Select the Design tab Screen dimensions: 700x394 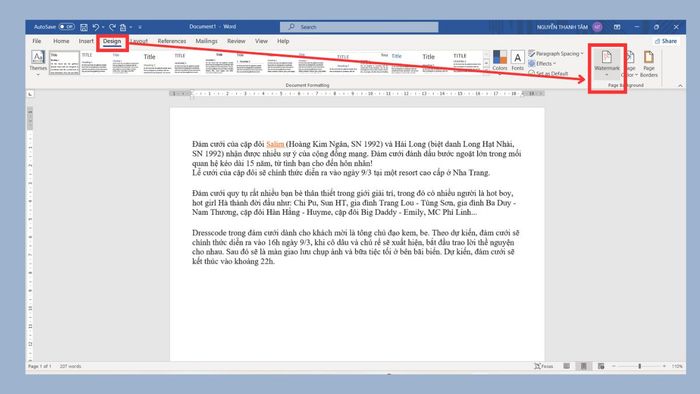(112, 41)
